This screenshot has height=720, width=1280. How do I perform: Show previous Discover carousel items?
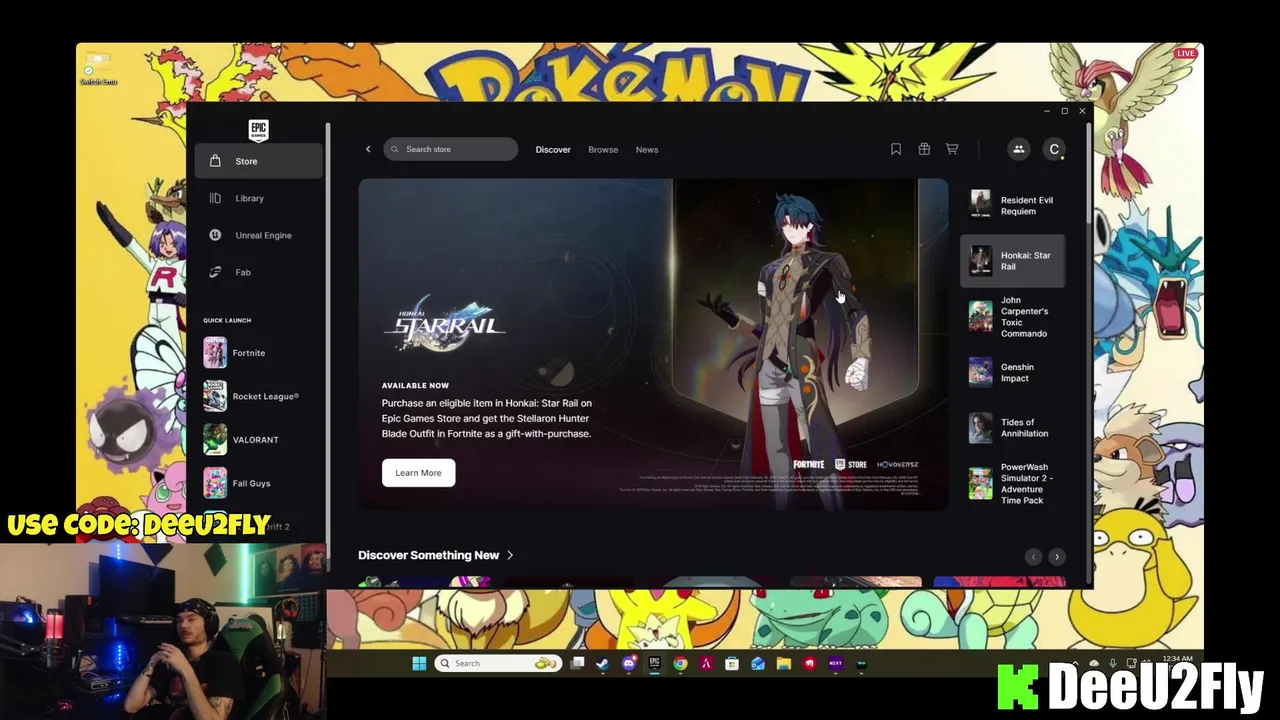[1033, 557]
